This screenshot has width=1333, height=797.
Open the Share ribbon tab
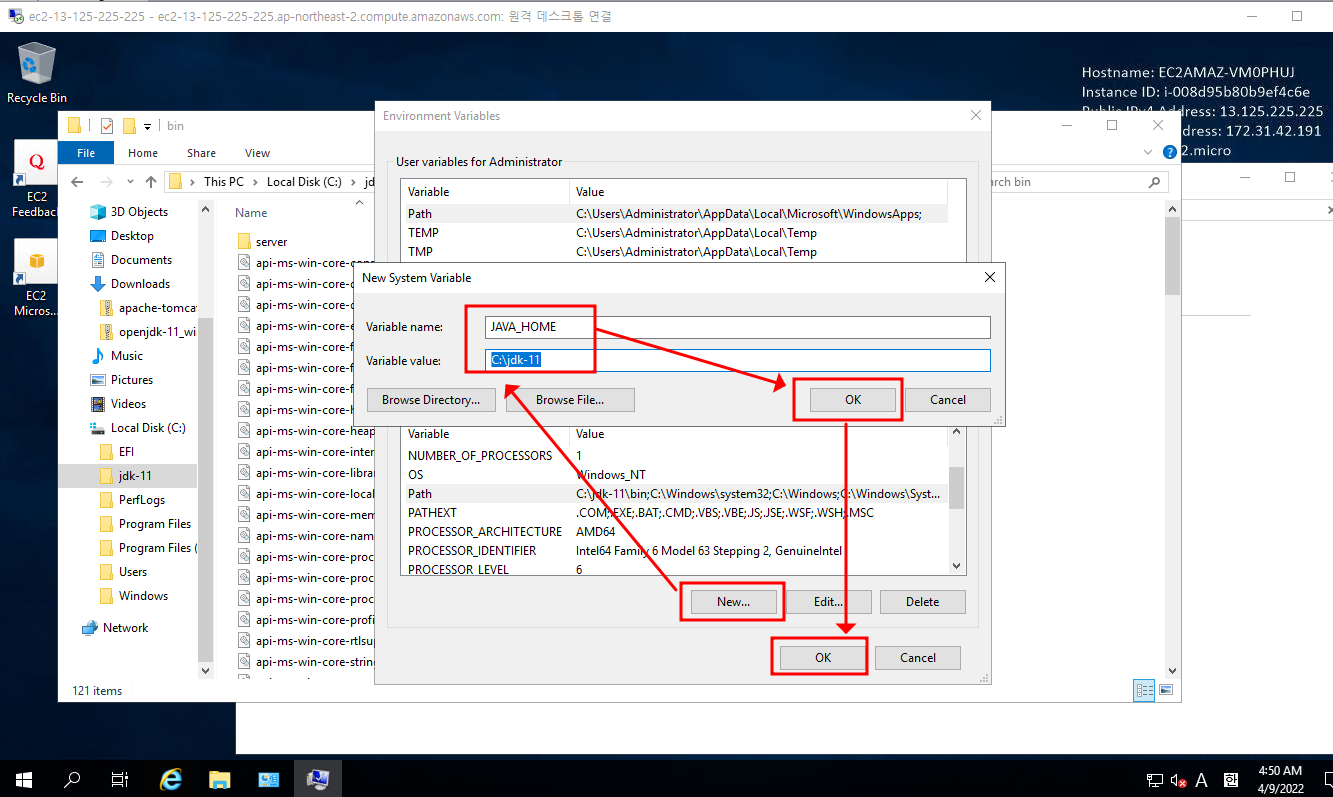(201, 153)
